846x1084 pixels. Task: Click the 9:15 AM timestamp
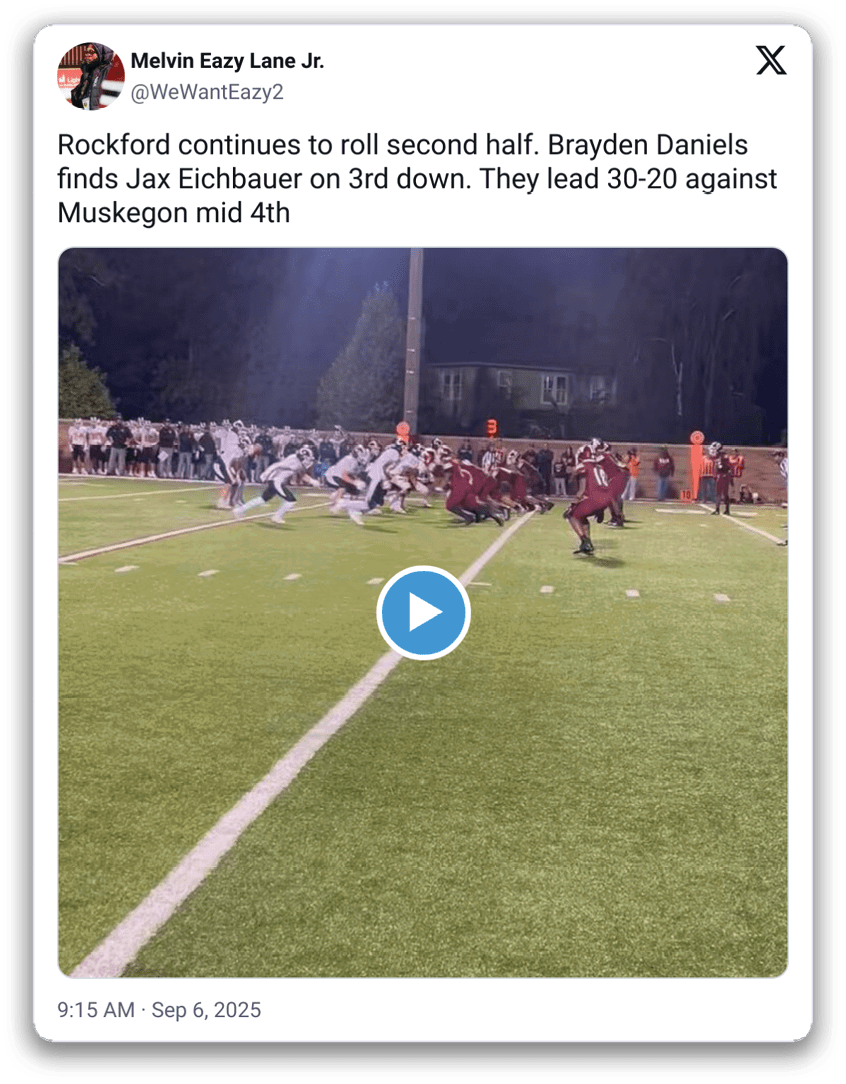(x=95, y=1010)
